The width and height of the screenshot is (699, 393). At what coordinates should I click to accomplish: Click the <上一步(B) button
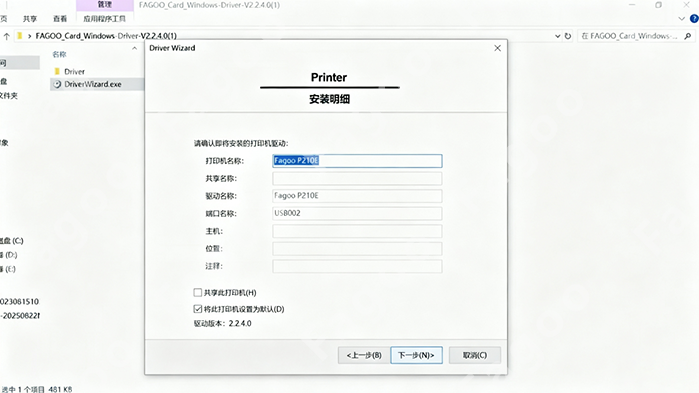364,355
